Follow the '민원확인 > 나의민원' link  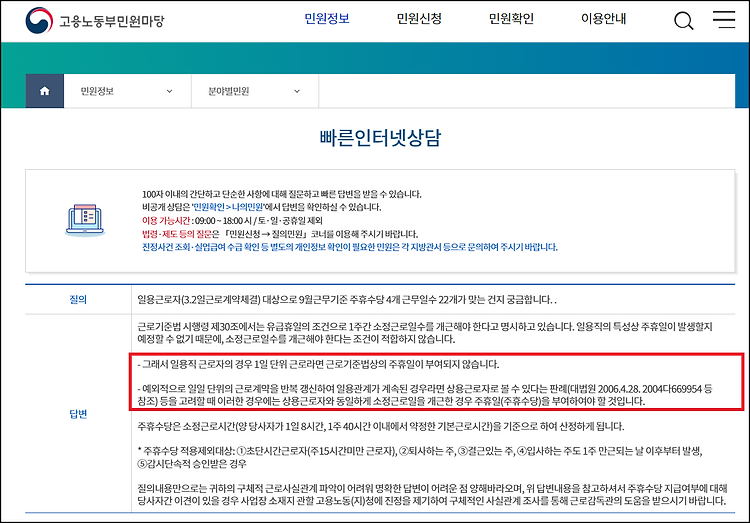228,207
